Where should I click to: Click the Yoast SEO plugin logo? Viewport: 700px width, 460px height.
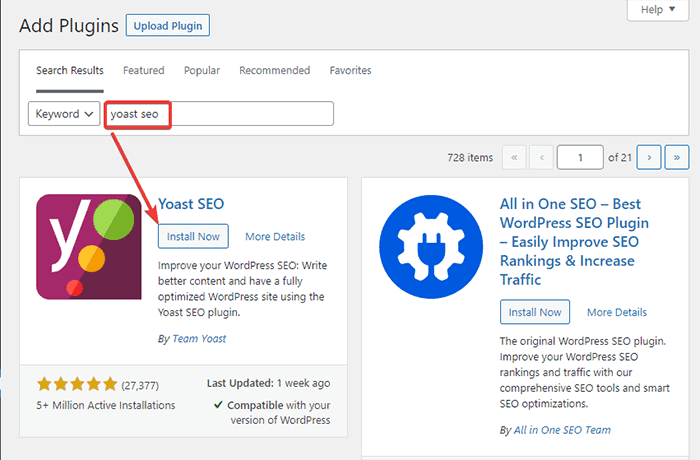pyautogui.click(x=88, y=247)
